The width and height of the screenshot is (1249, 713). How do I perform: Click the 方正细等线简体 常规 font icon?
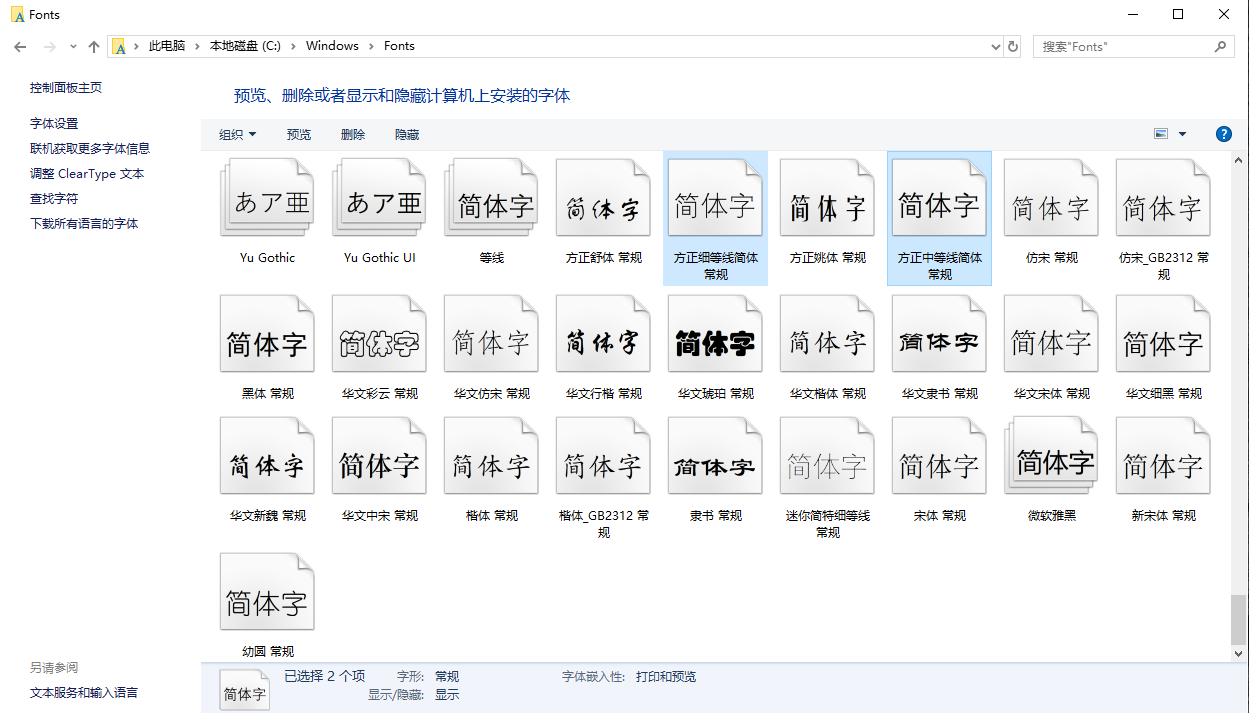pos(715,198)
